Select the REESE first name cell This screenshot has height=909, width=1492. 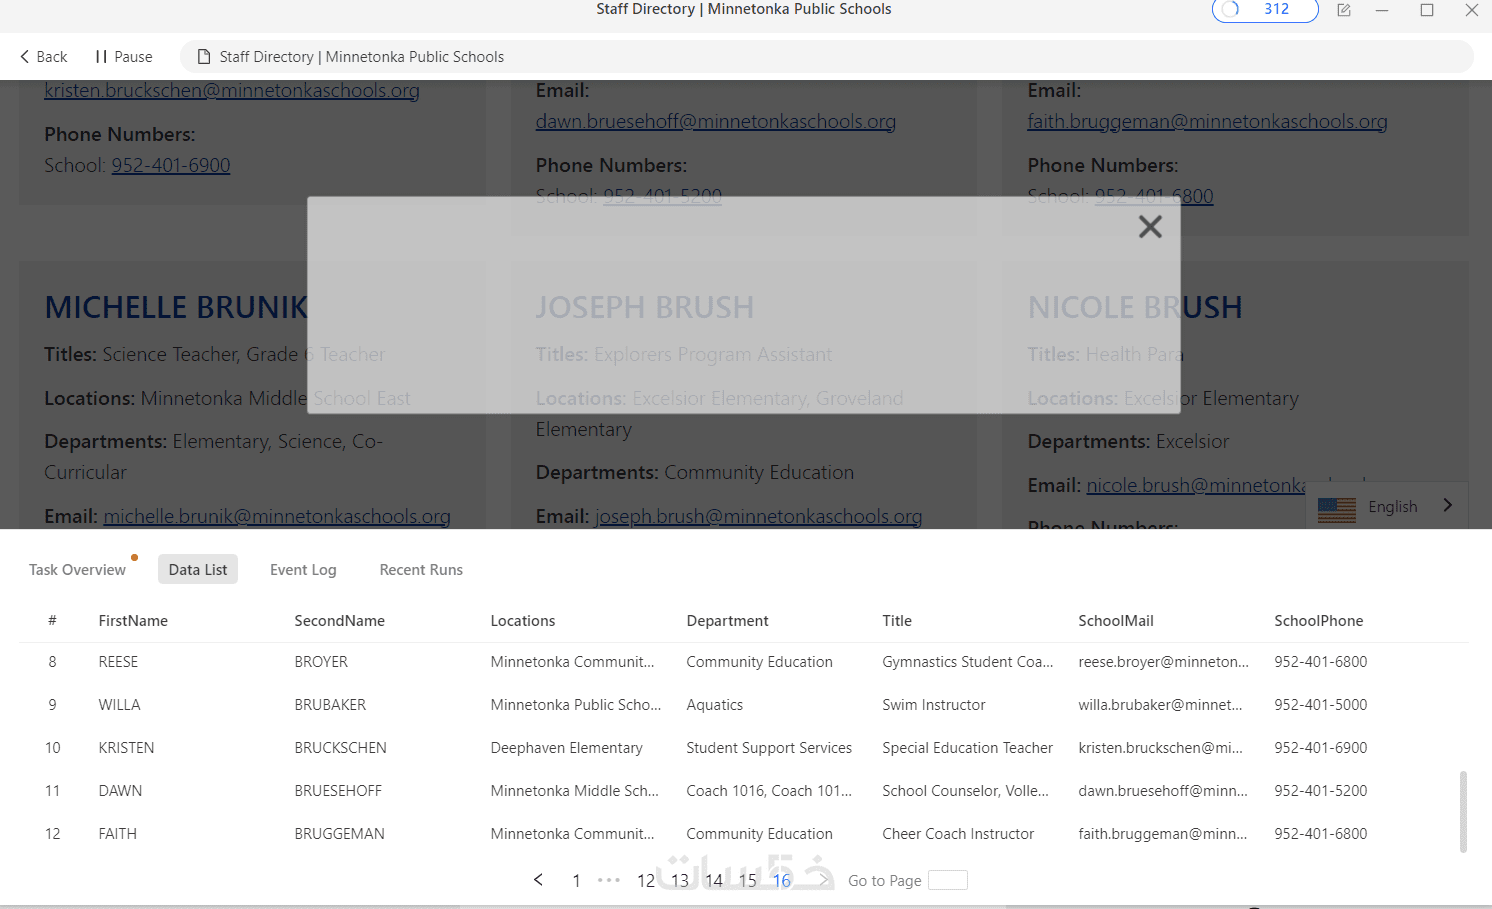[118, 662]
